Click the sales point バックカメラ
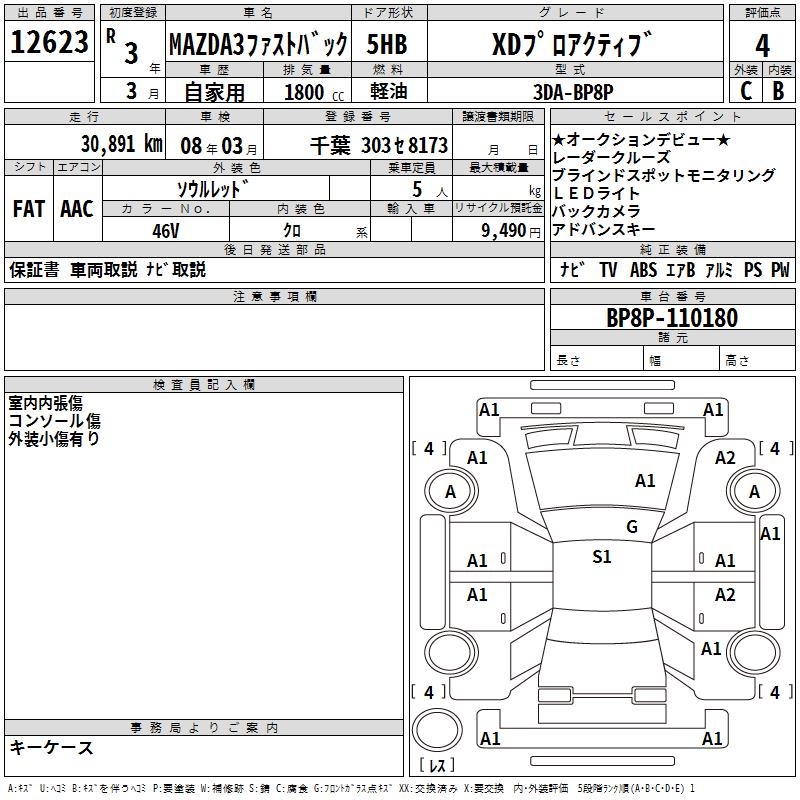The height and width of the screenshot is (800, 800). coord(596,211)
